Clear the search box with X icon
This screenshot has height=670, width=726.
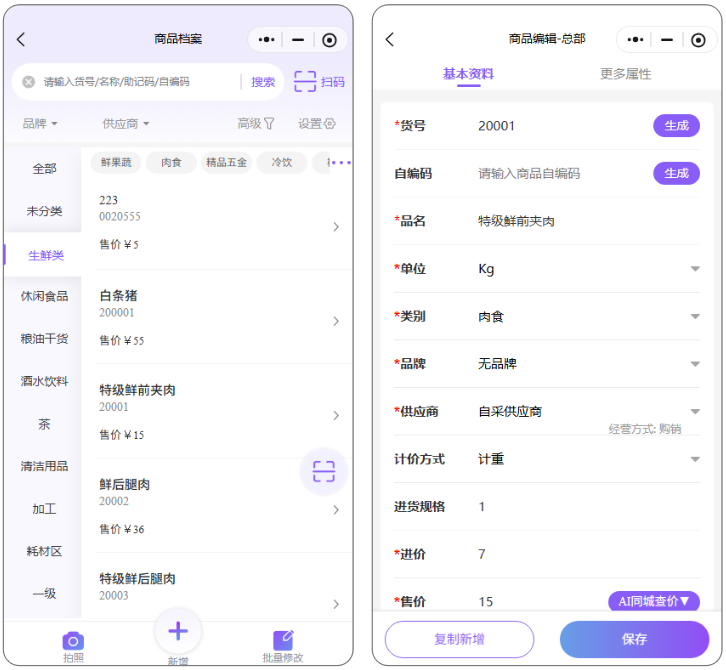(x=29, y=82)
